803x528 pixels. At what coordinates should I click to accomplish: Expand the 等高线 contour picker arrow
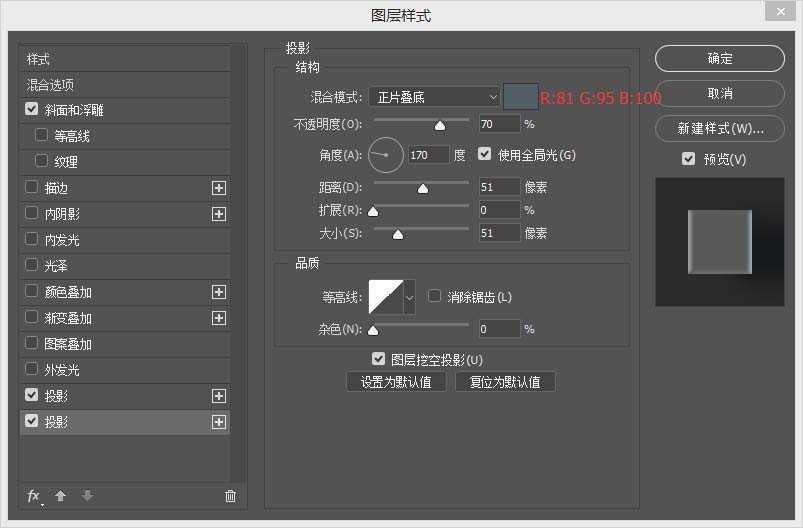click(x=409, y=296)
